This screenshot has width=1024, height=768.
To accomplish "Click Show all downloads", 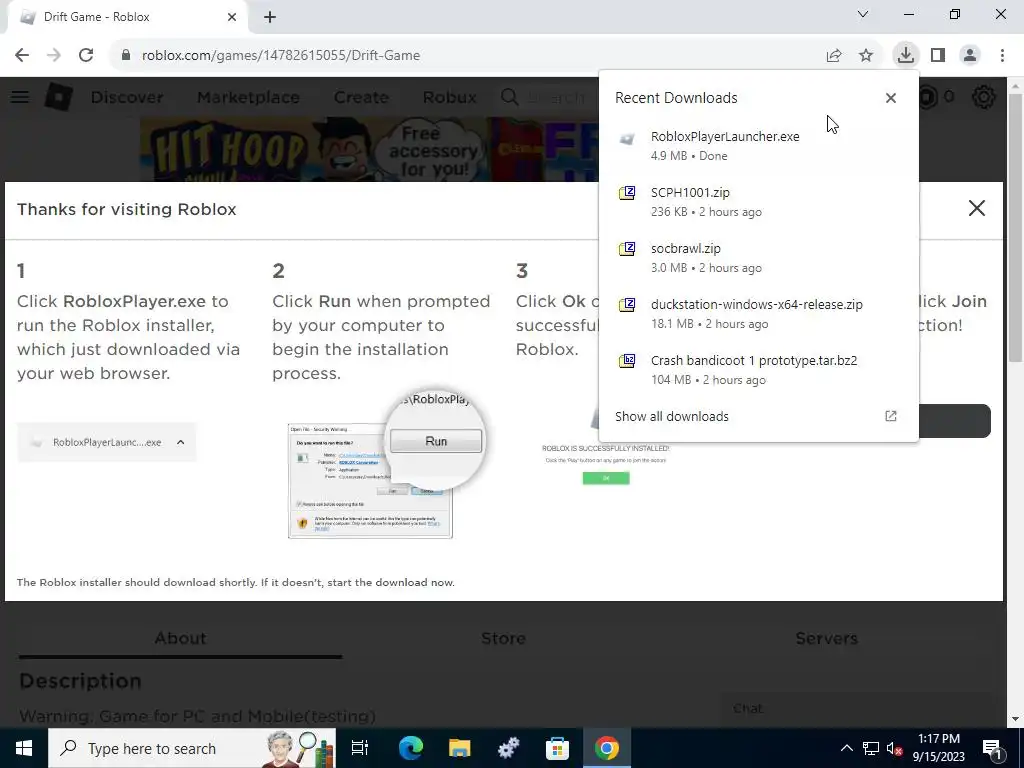I will click(x=671, y=417).
